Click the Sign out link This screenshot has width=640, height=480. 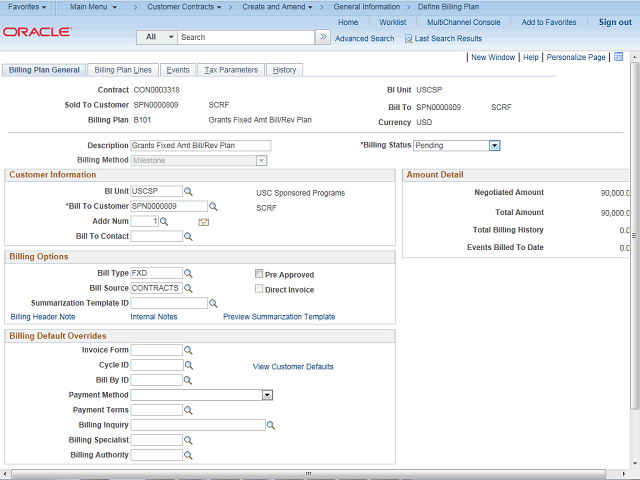(614, 22)
